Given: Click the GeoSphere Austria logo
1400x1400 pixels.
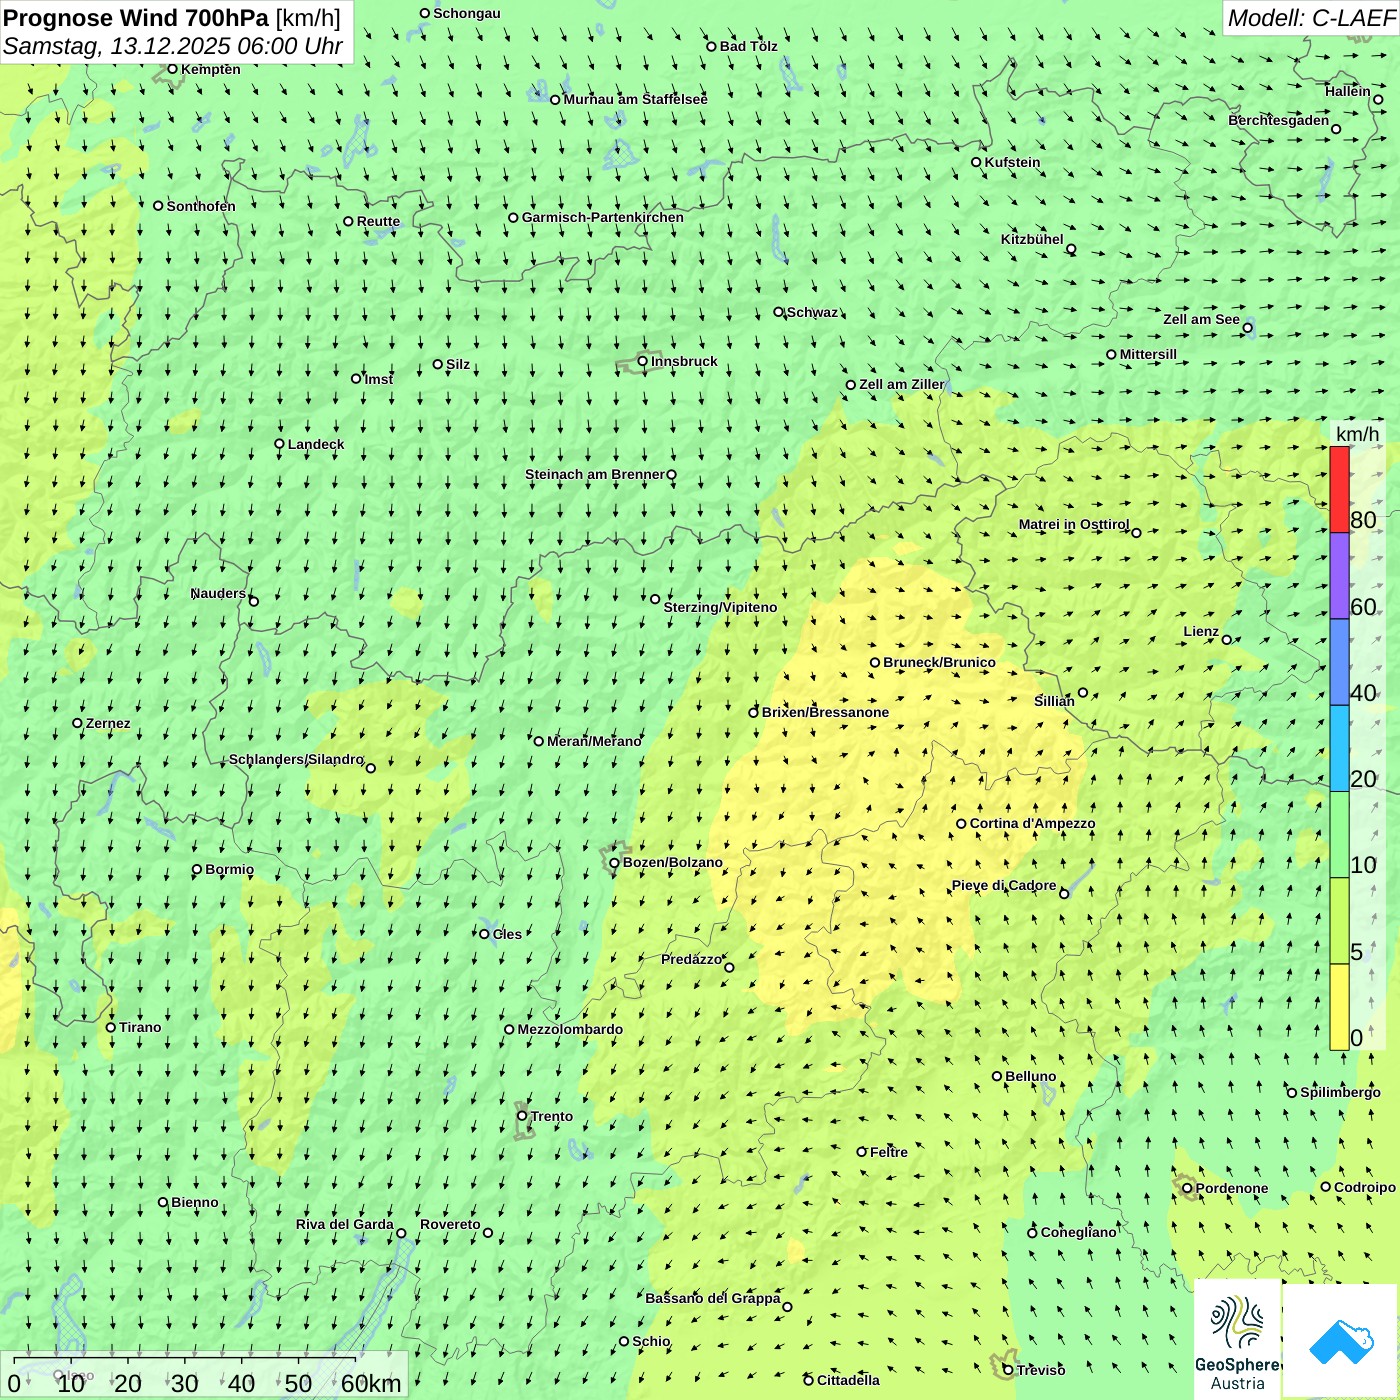Looking at the screenshot, I should click(1238, 1340).
